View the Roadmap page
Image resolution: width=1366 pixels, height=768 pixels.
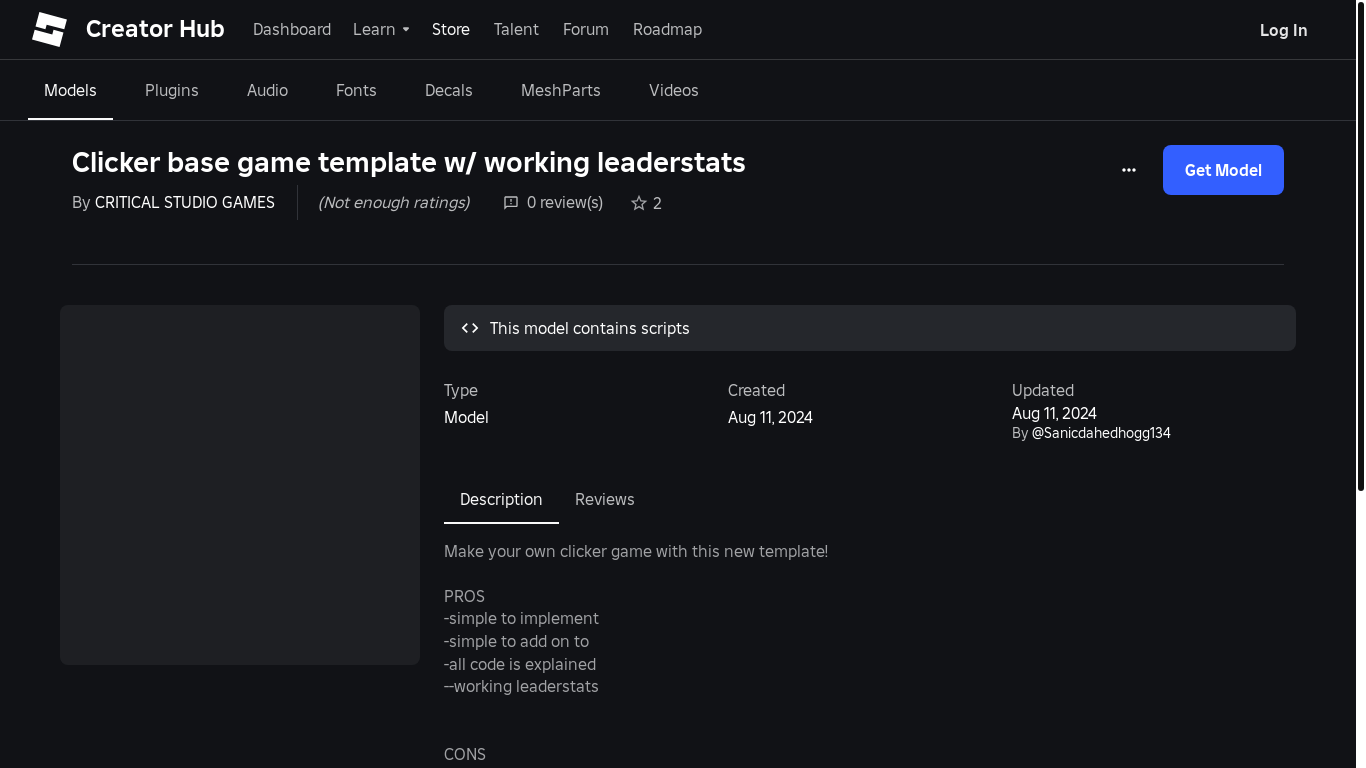coord(667,30)
